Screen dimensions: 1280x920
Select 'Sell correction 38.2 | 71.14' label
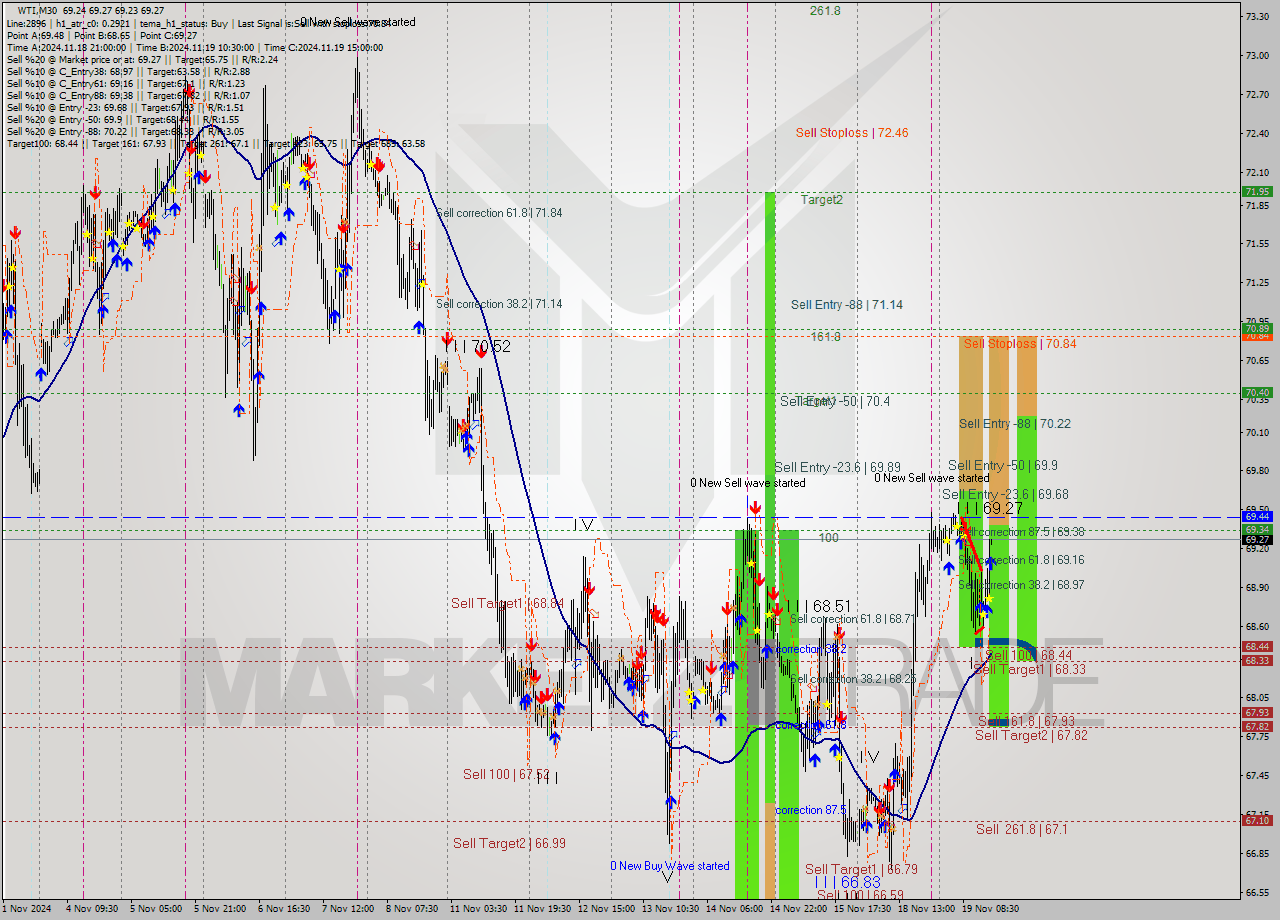tap(499, 304)
